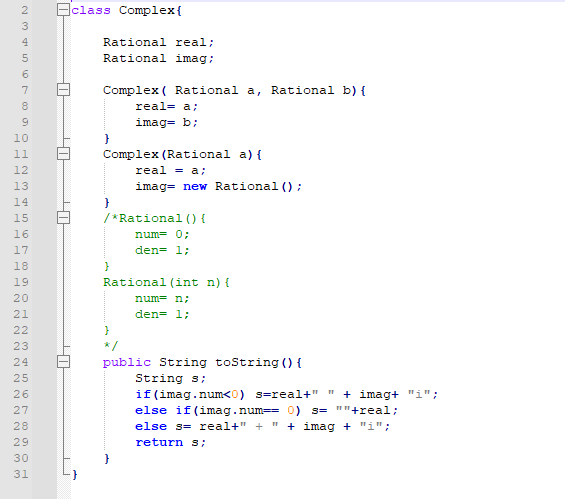The height and width of the screenshot is (499, 565).
Task: Click the comment end marker on line 23
Action: click(111, 346)
